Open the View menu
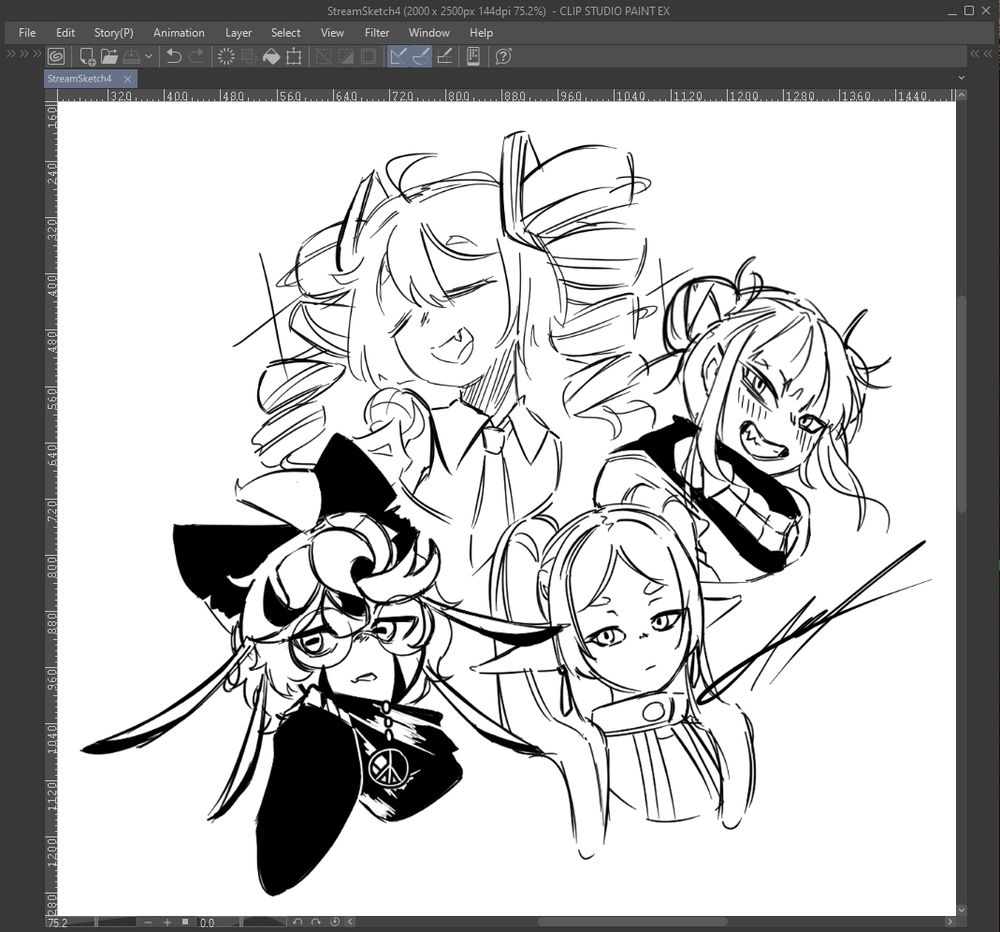1000x932 pixels. tap(332, 33)
